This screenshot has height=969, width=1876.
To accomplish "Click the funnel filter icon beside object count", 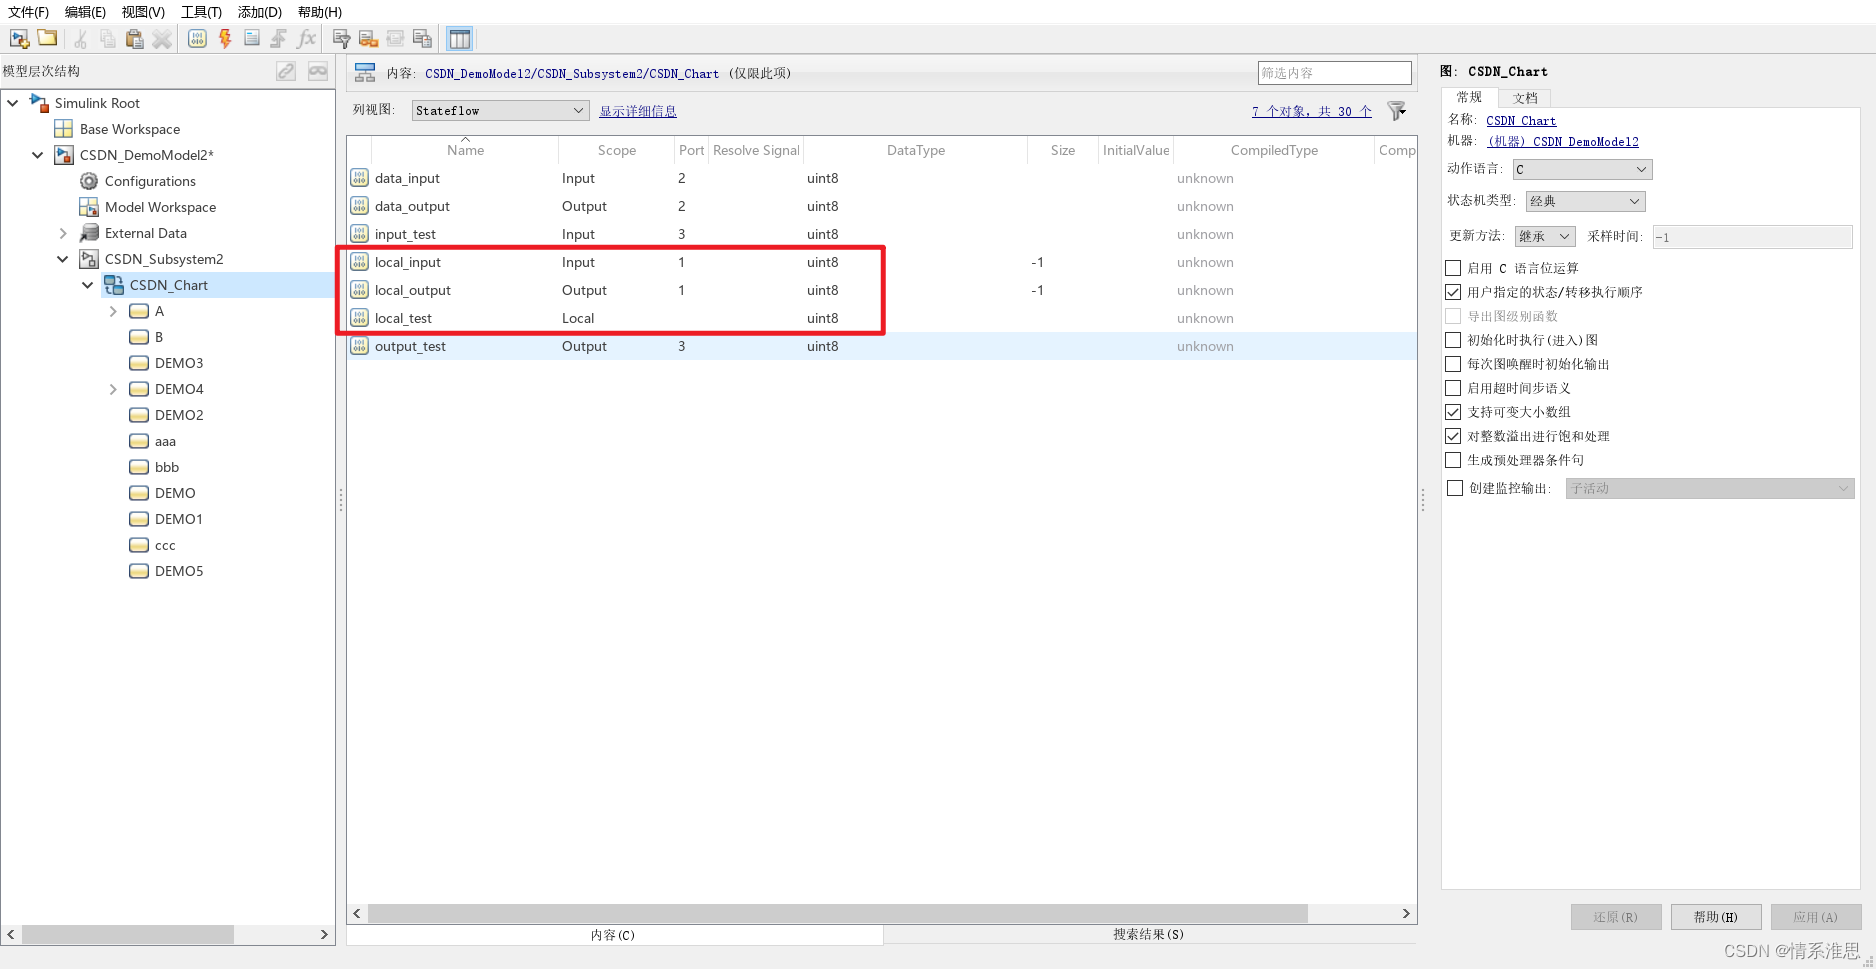I will [1397, 111].
